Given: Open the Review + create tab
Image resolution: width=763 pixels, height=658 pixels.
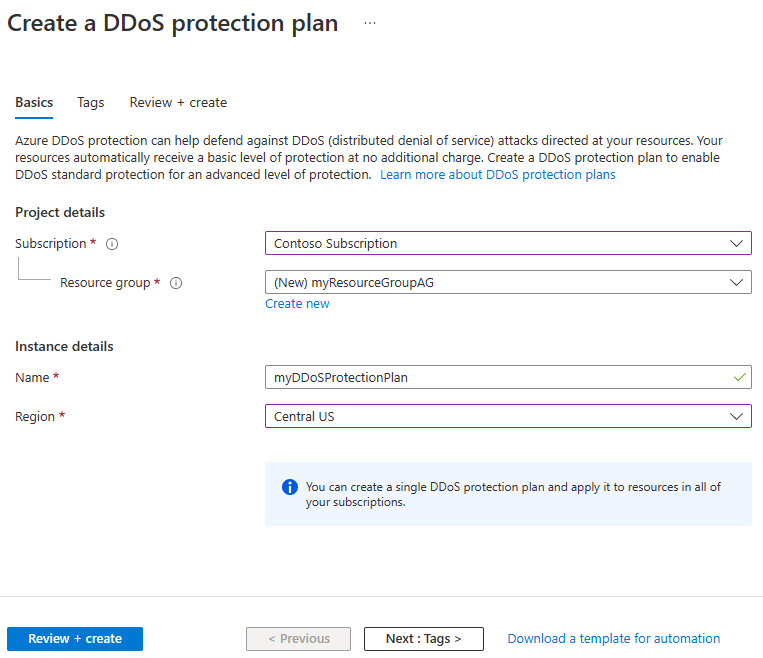Looking at the screenshot, I should pos(178,102).
